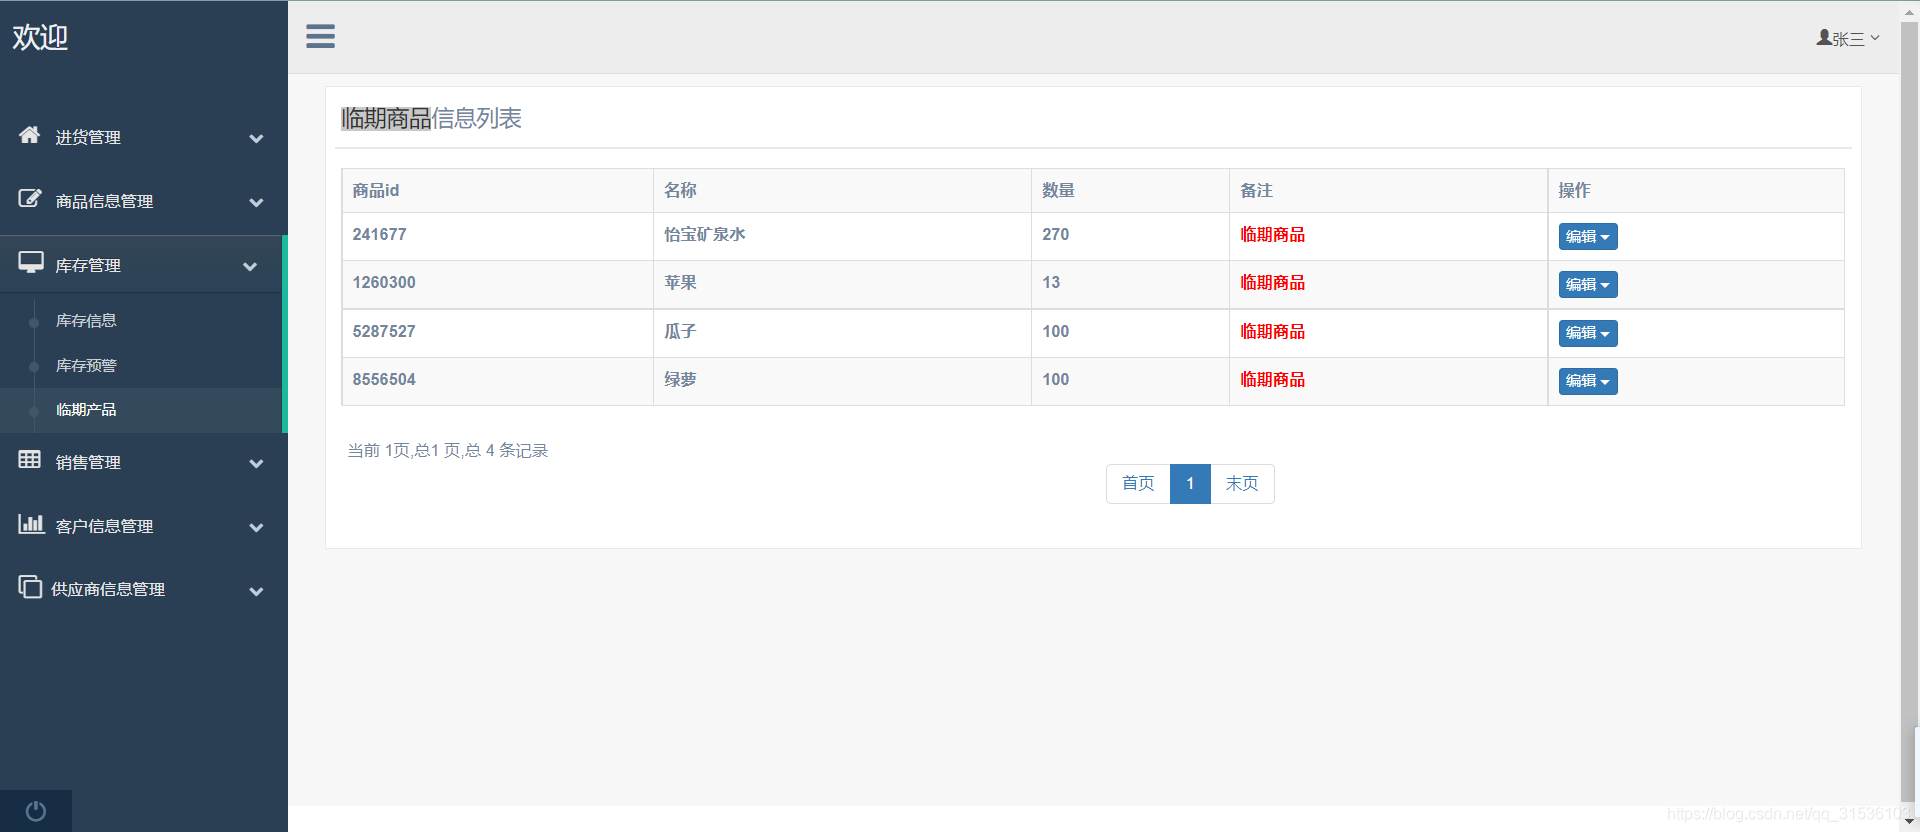The image size is (1920, 832).
Task: Open the 商品信息管理 menu
Action: point(142,201)
